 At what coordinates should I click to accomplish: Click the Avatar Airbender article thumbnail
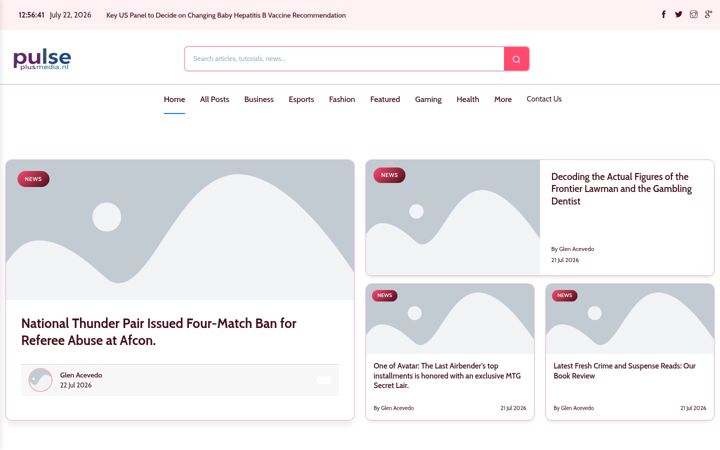(x=450, y=319)
